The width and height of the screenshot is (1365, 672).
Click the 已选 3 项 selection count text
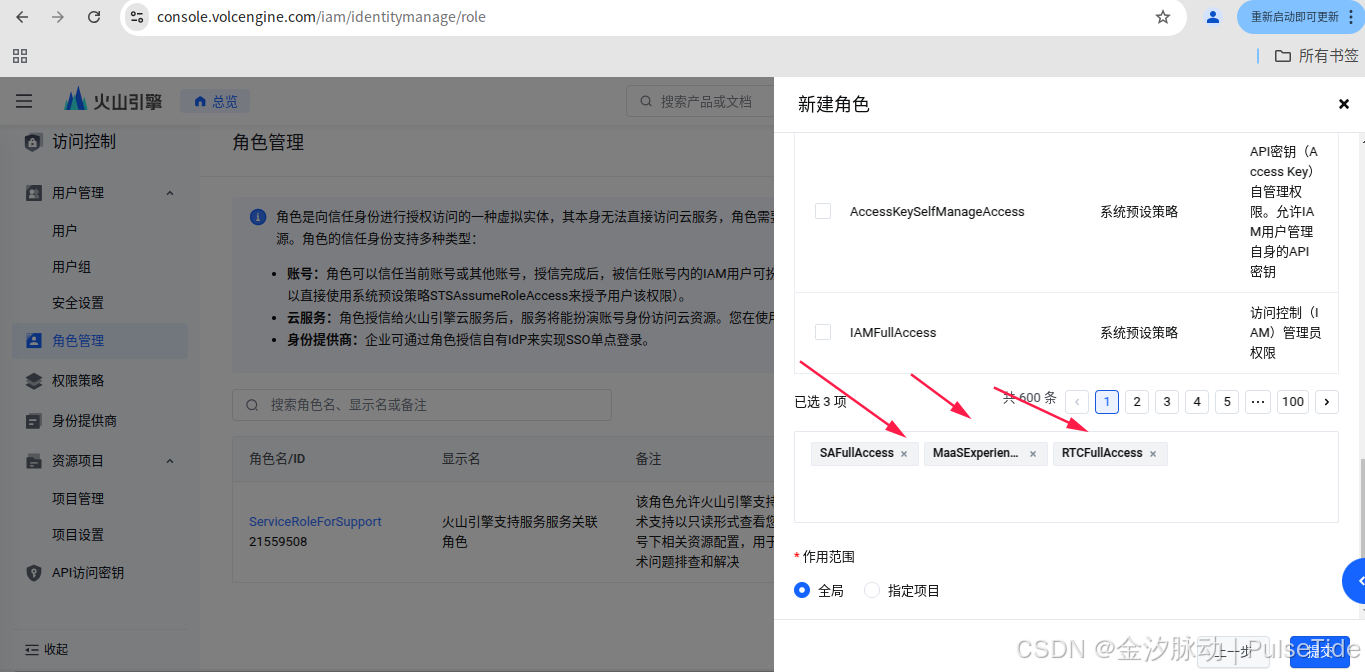820,402
